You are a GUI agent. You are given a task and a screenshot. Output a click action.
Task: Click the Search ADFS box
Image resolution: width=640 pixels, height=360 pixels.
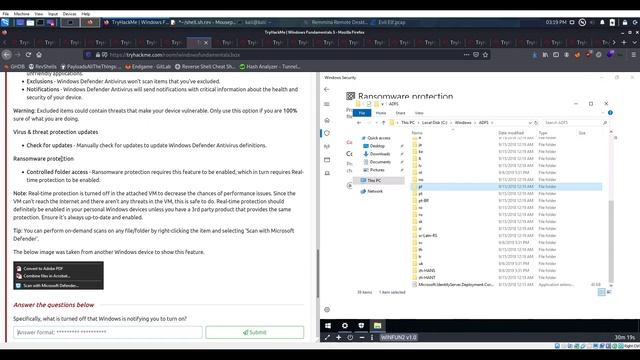coord(575,123)
